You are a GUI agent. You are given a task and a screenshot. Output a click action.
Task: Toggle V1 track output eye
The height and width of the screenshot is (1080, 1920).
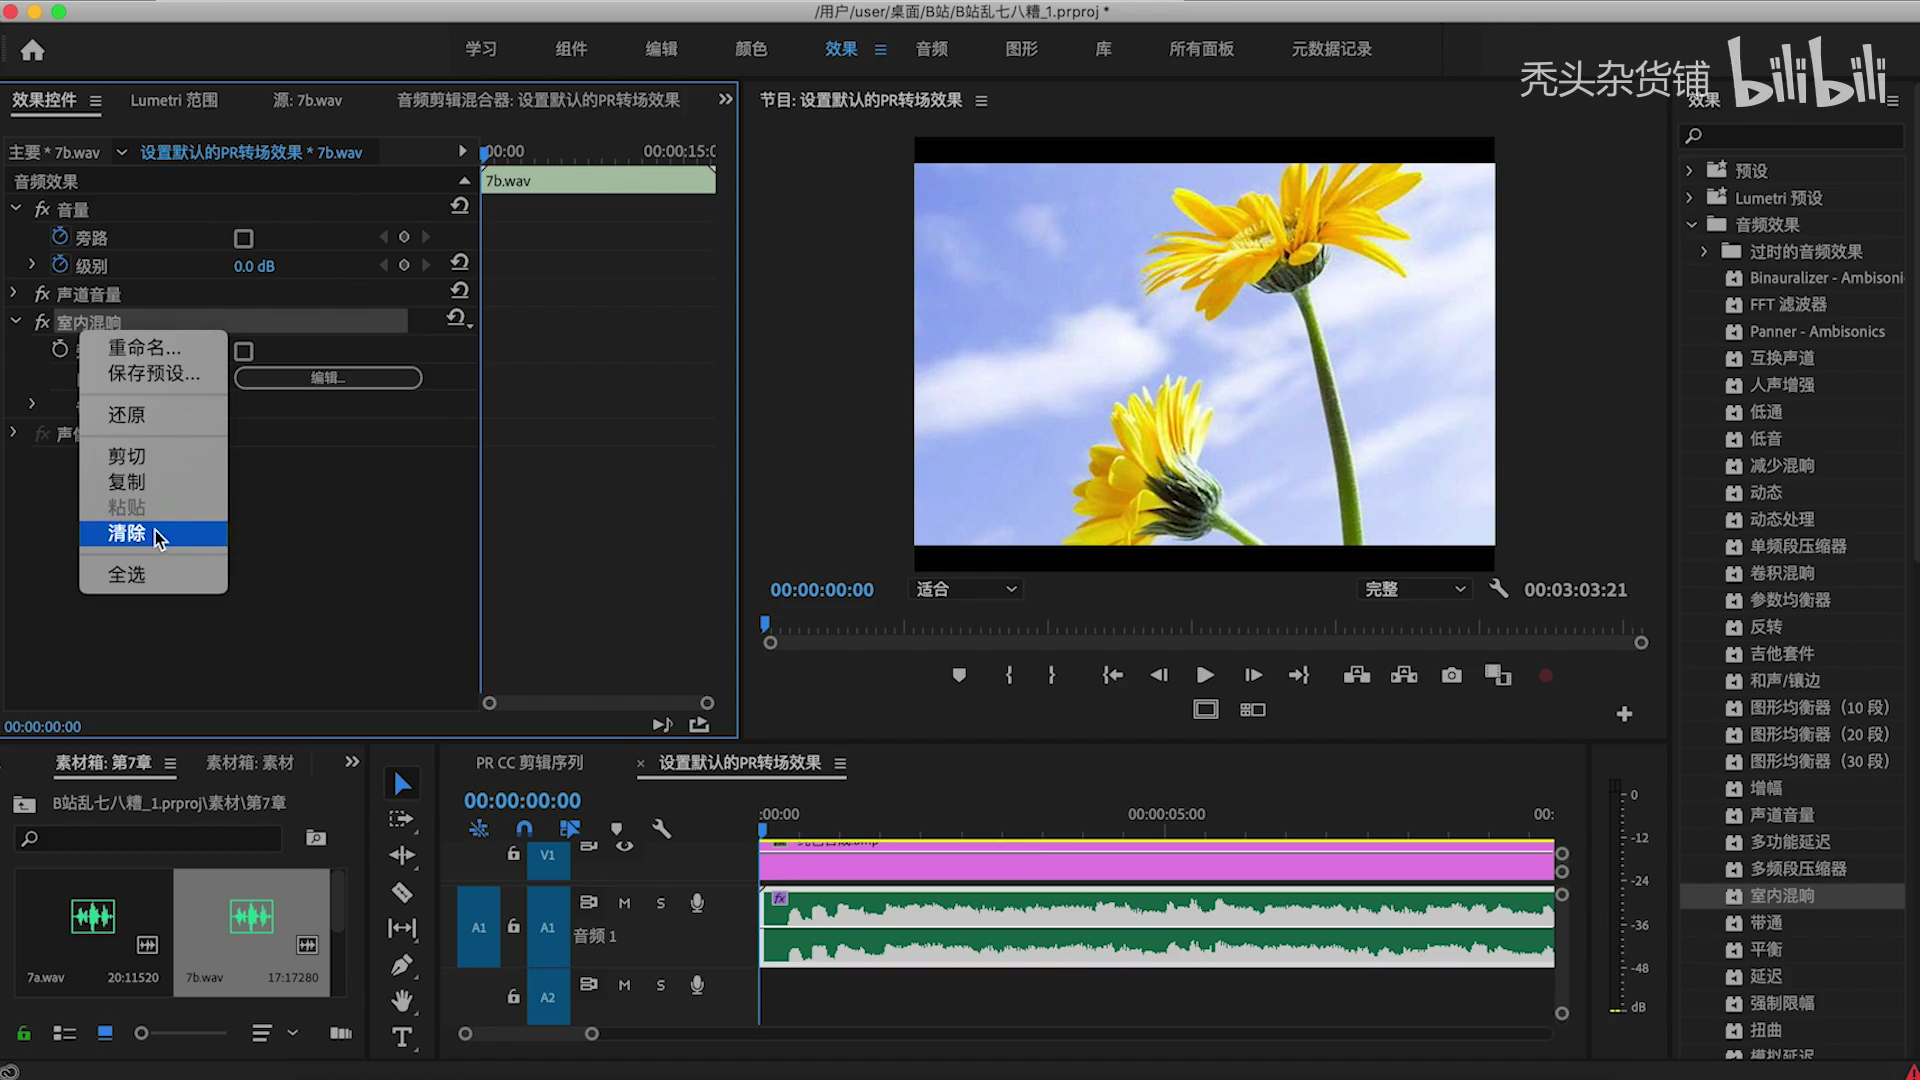point(624,847)
